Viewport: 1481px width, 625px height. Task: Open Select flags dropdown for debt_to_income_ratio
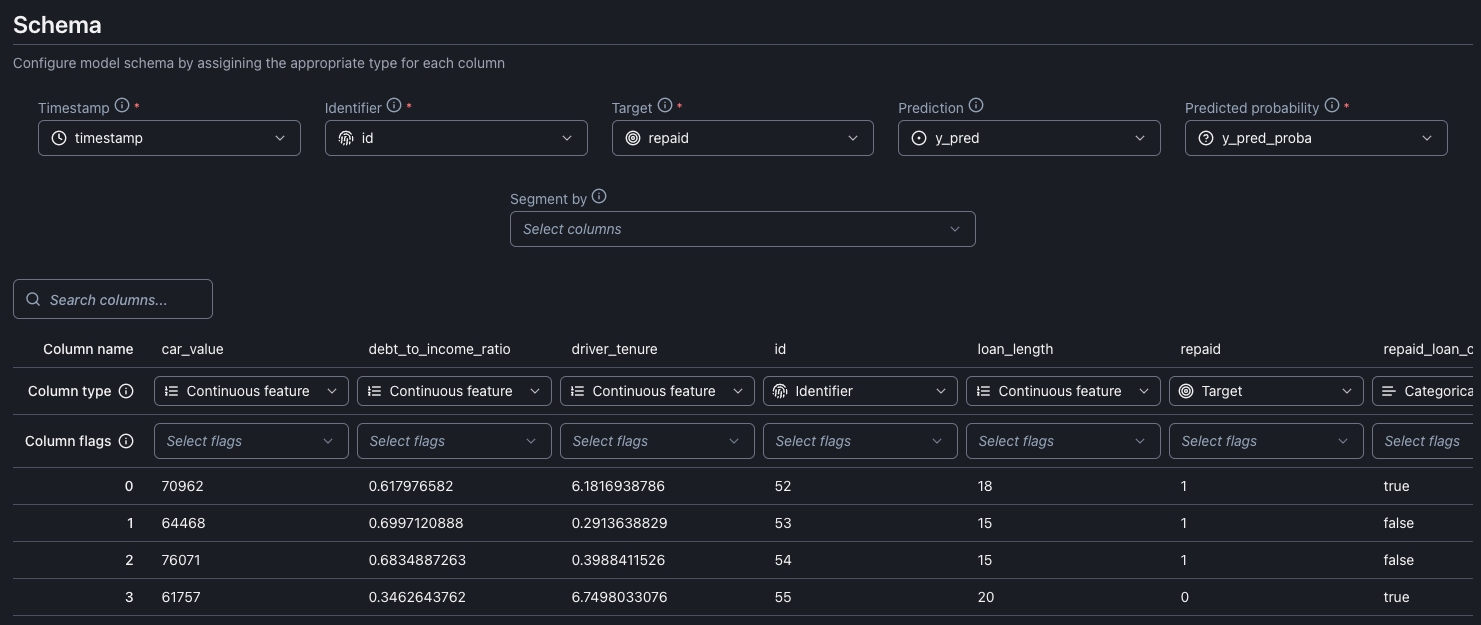tap(454, 441)
